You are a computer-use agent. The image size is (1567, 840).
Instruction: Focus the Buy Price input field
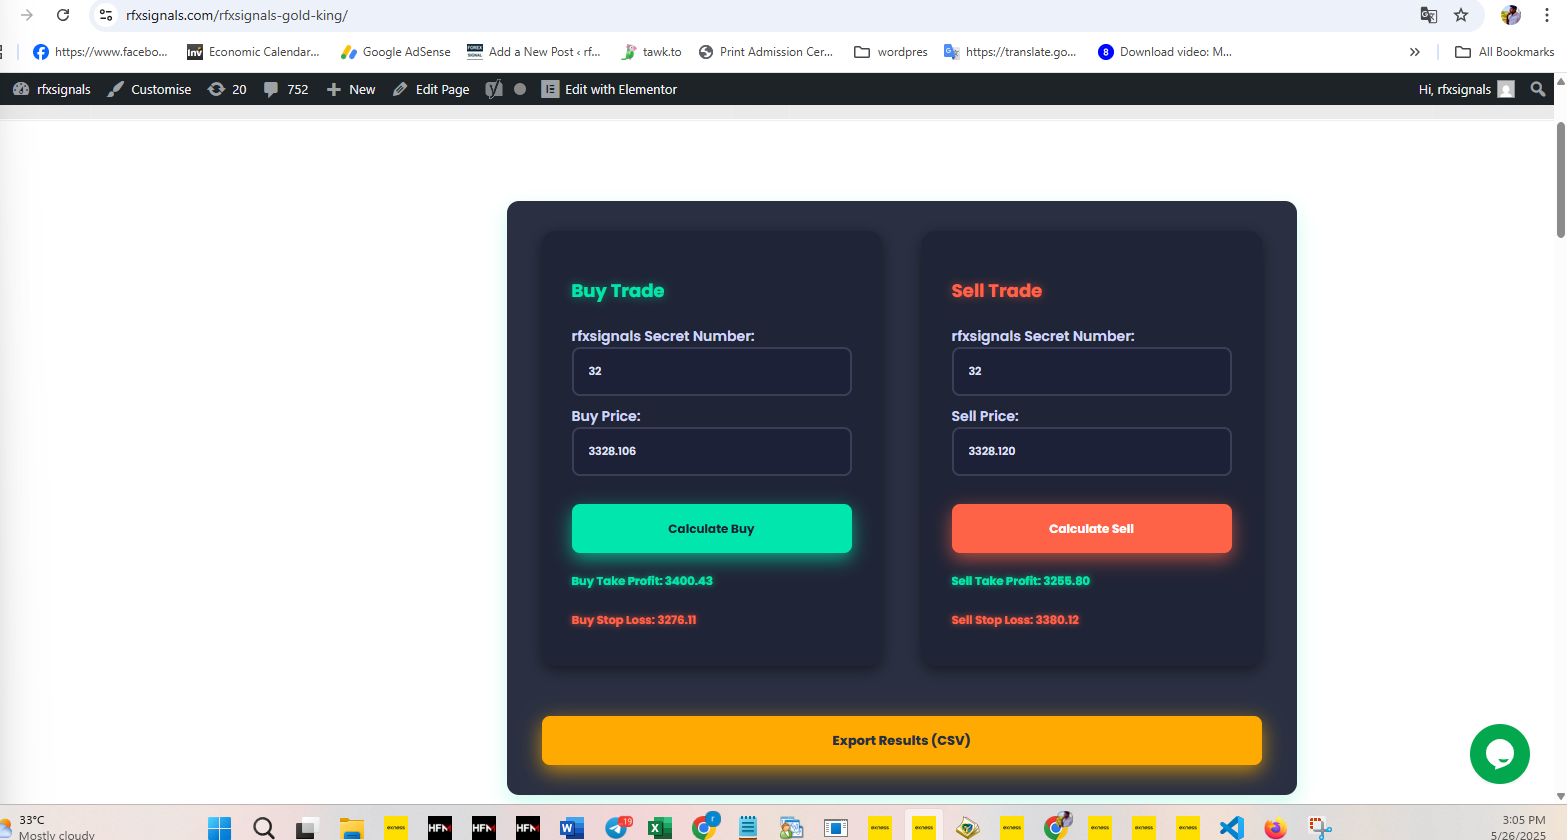point(712,451)
